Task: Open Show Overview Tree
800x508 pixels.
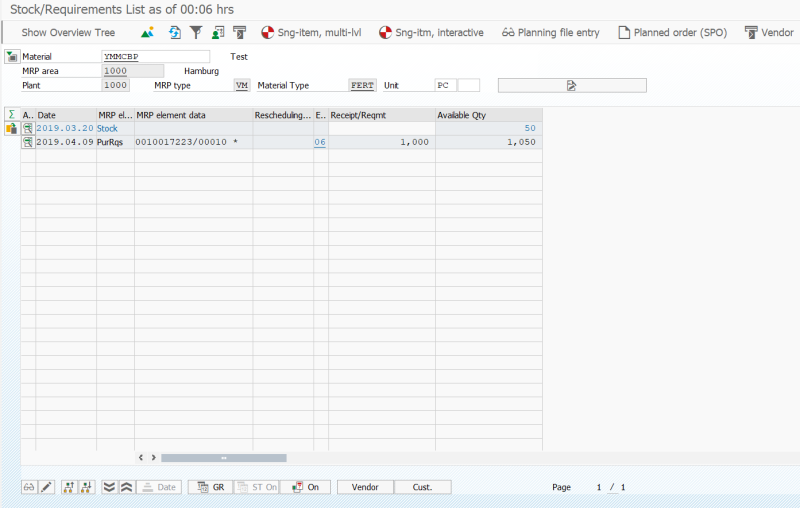Action: point(68,33)
